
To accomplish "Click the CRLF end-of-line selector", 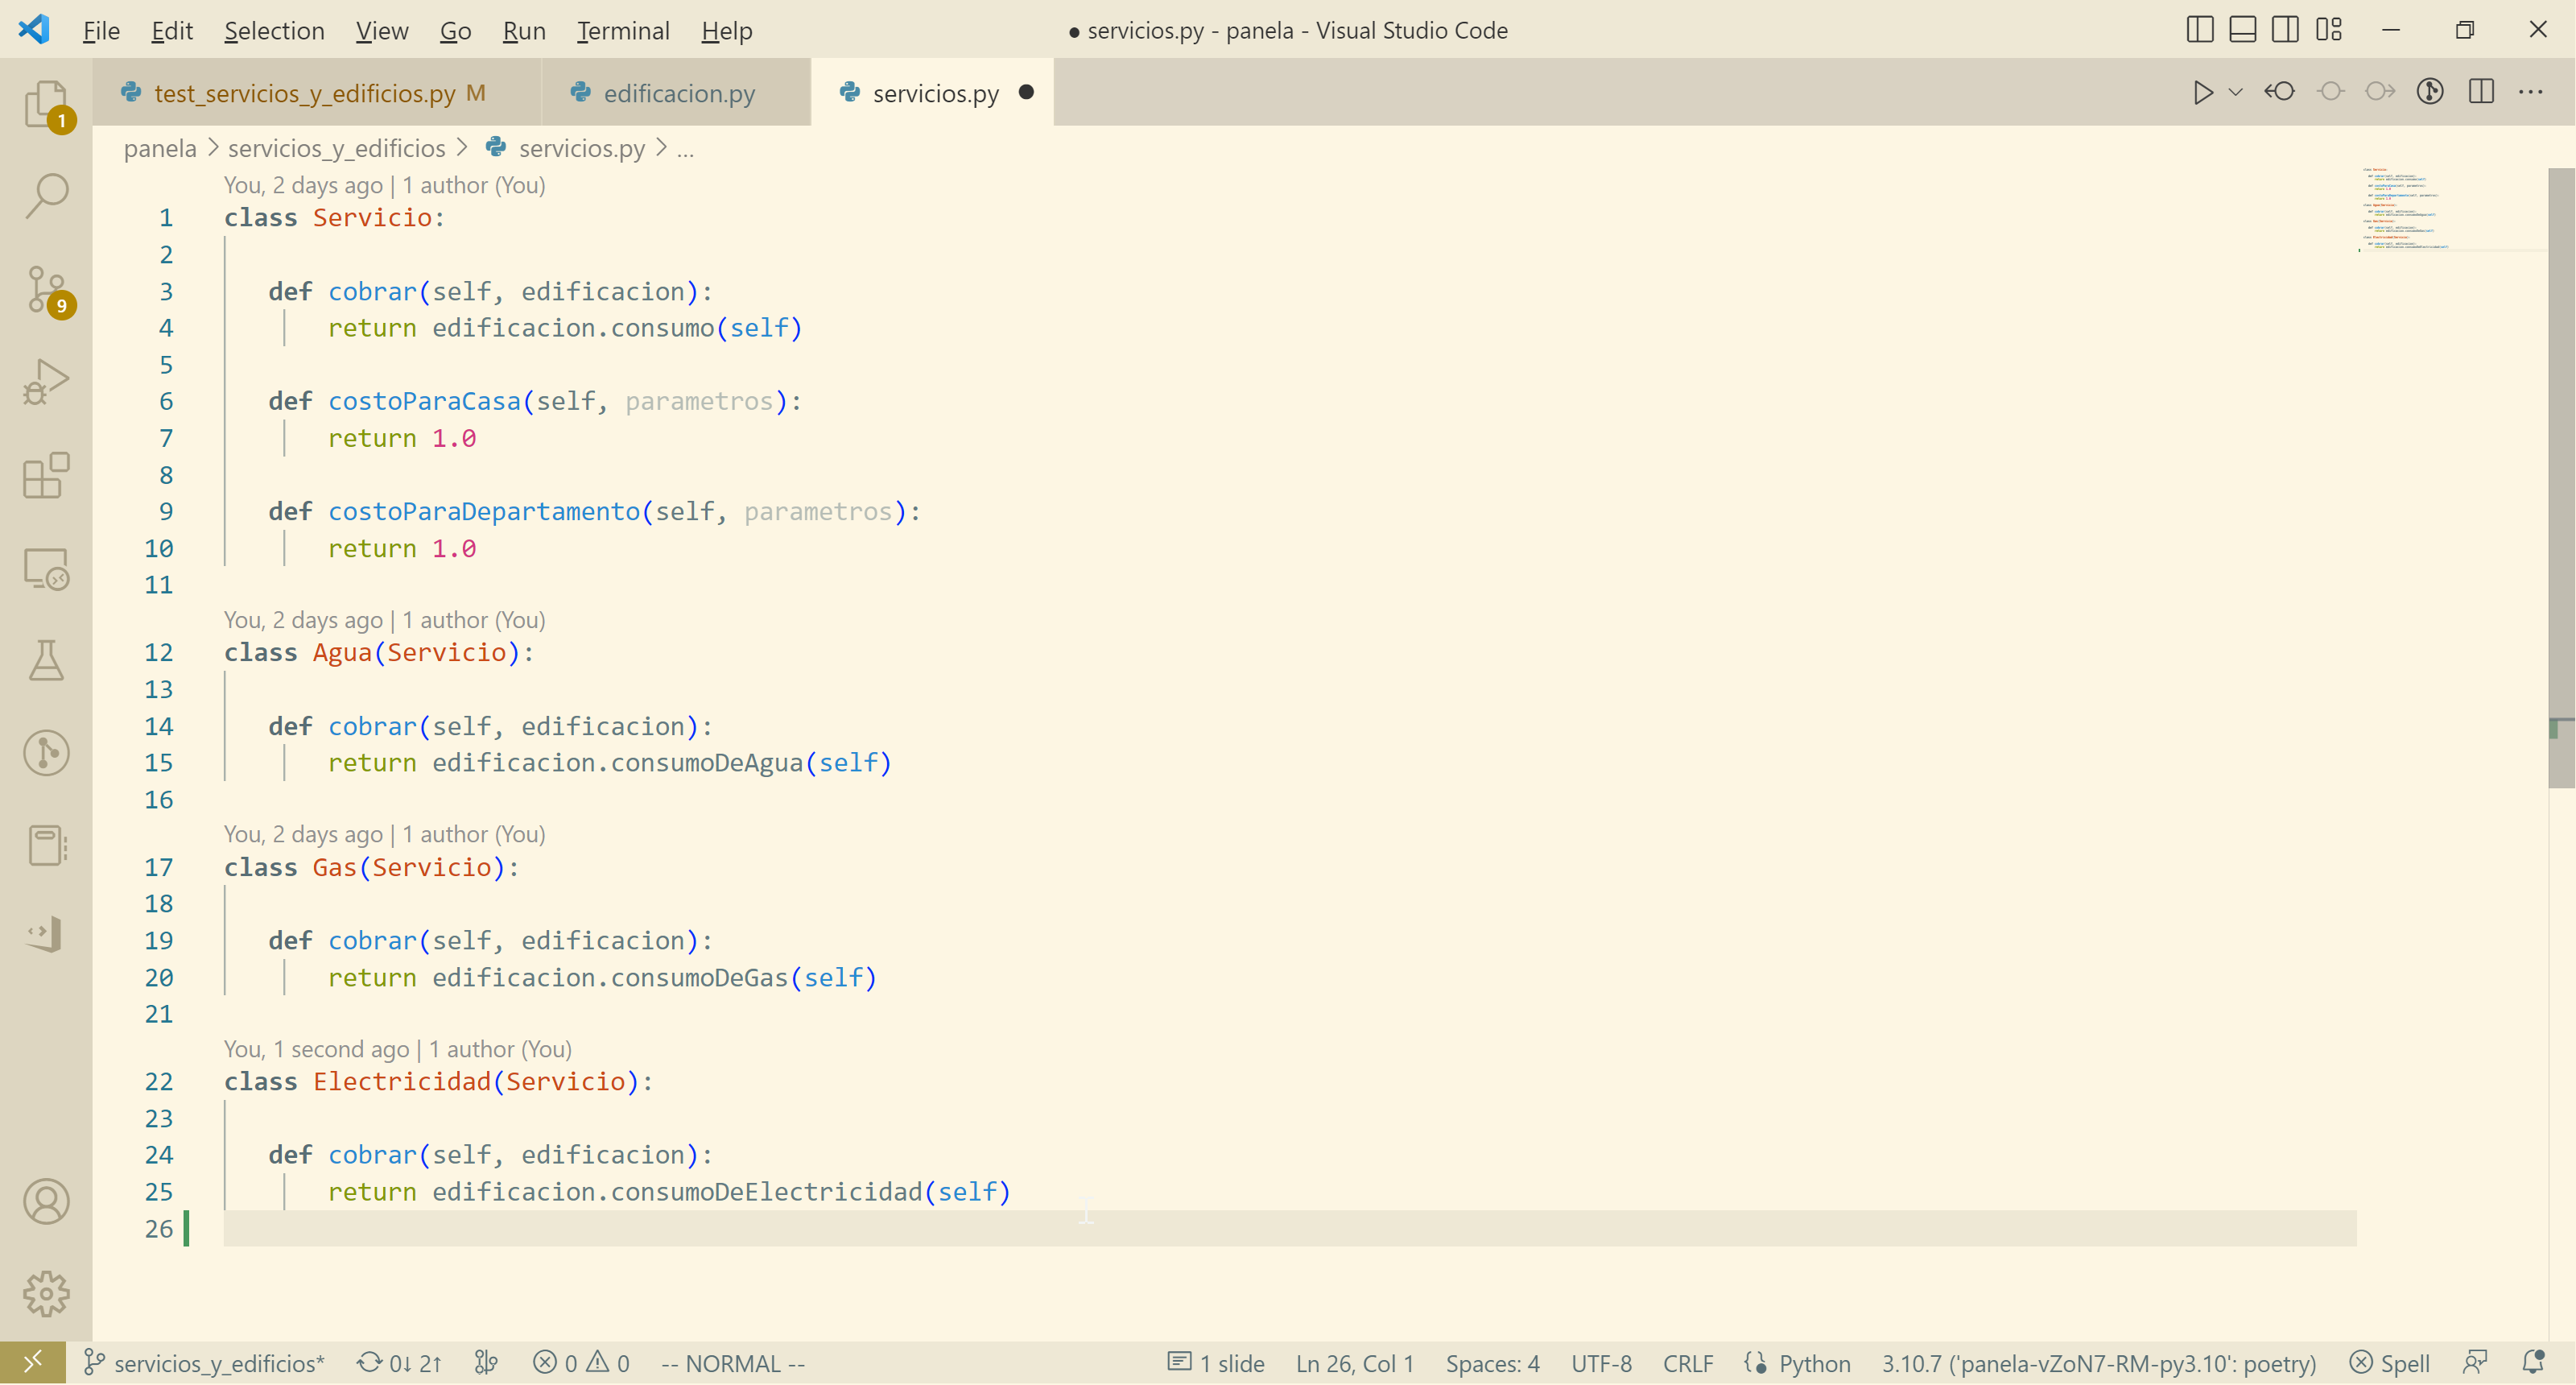I will click(x=1687, y=1363).
